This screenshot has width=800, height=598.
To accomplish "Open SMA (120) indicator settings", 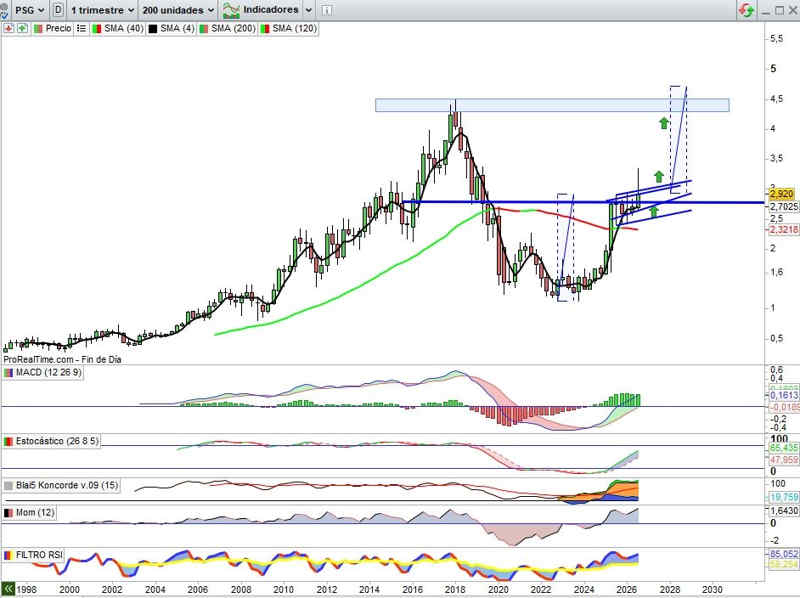I will tap(294, 29).
